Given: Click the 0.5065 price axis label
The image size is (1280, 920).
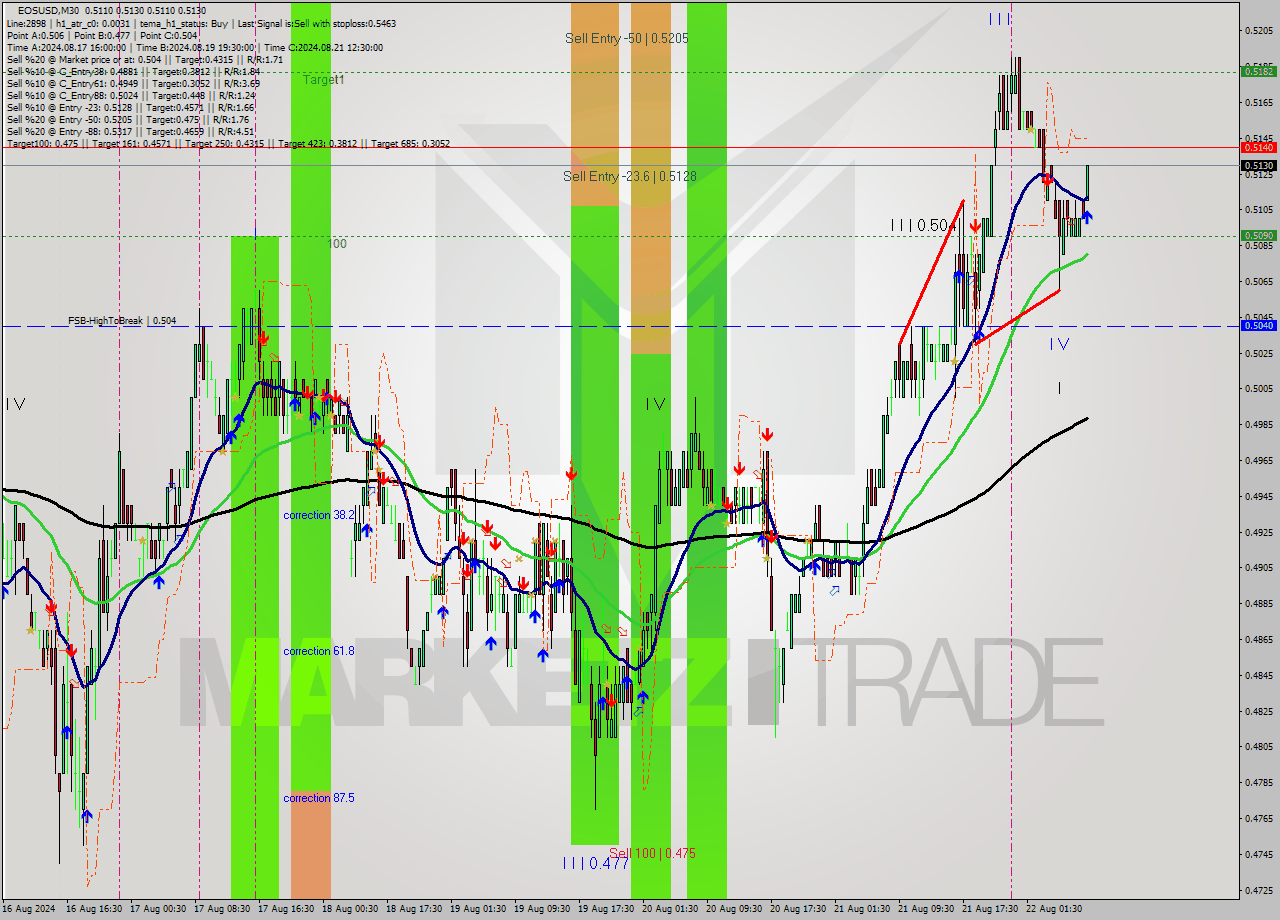Looking at the screenshot, I should [x=1259, y=281].
